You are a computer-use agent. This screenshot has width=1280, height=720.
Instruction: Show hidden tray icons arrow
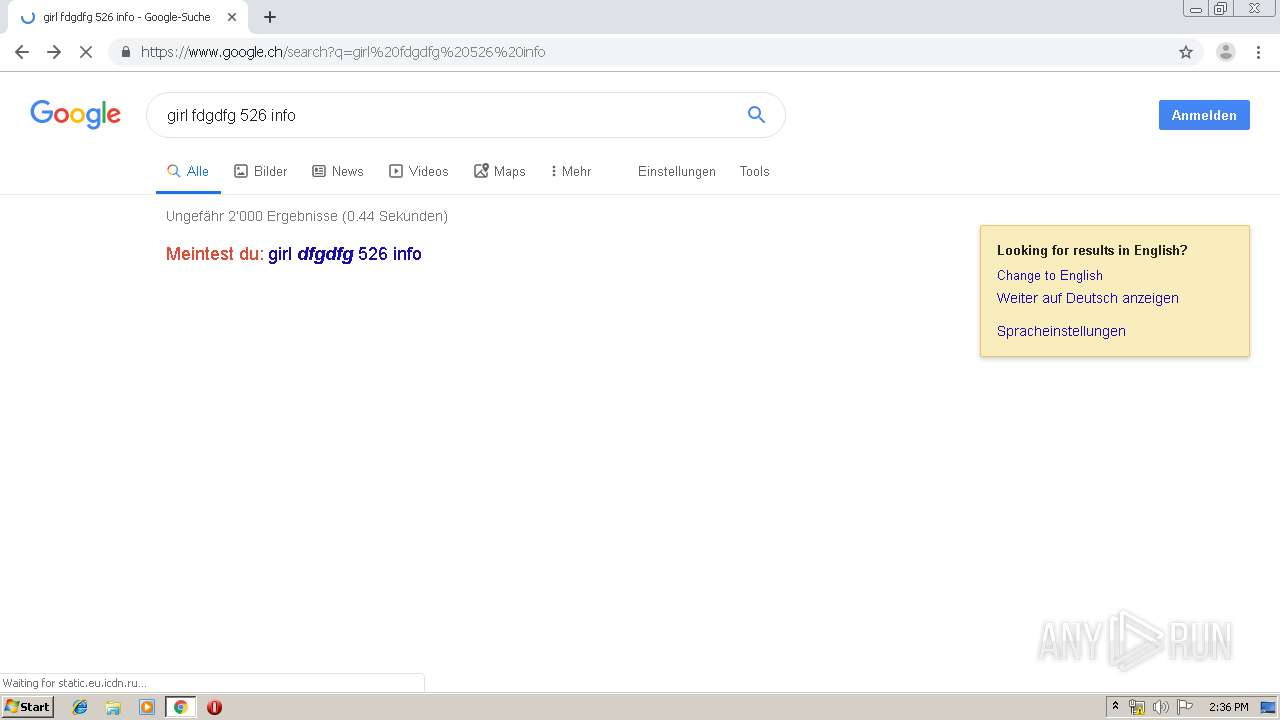[x=1116, y=707]
